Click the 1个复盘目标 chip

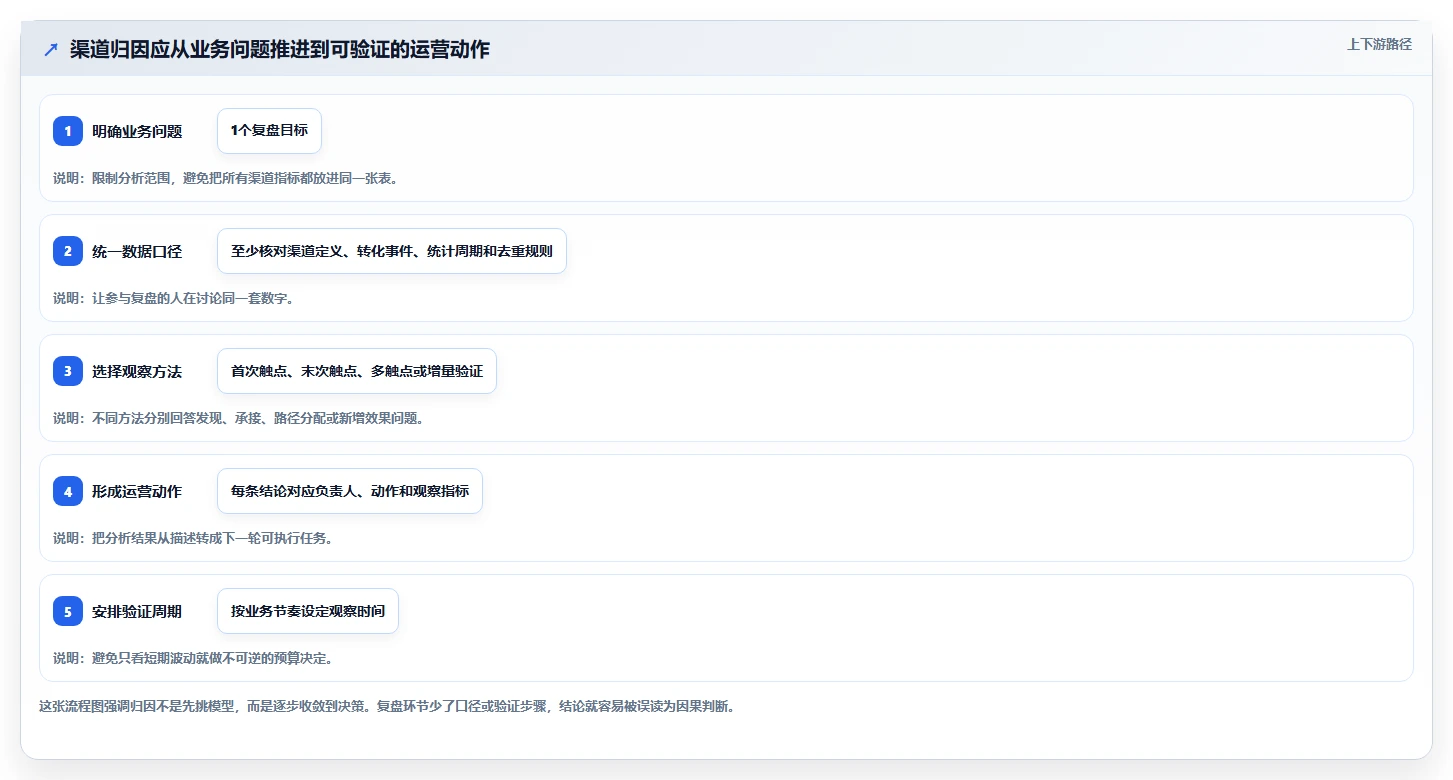[x=269, y=131]
